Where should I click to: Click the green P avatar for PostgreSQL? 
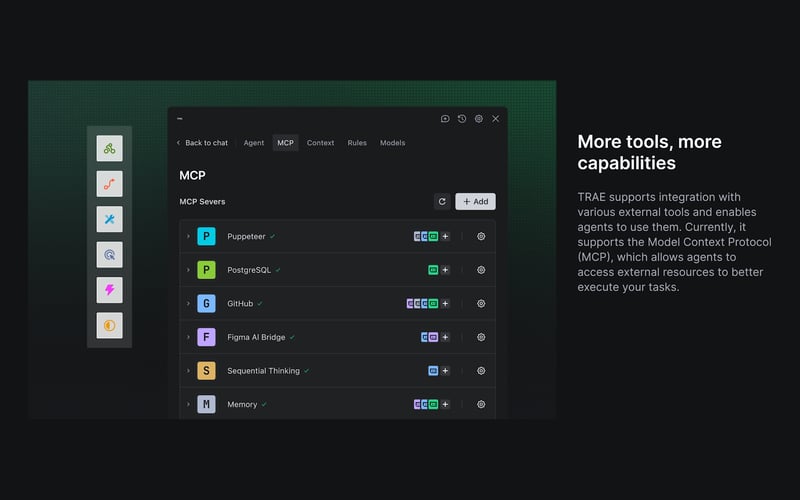pos(206,270)
